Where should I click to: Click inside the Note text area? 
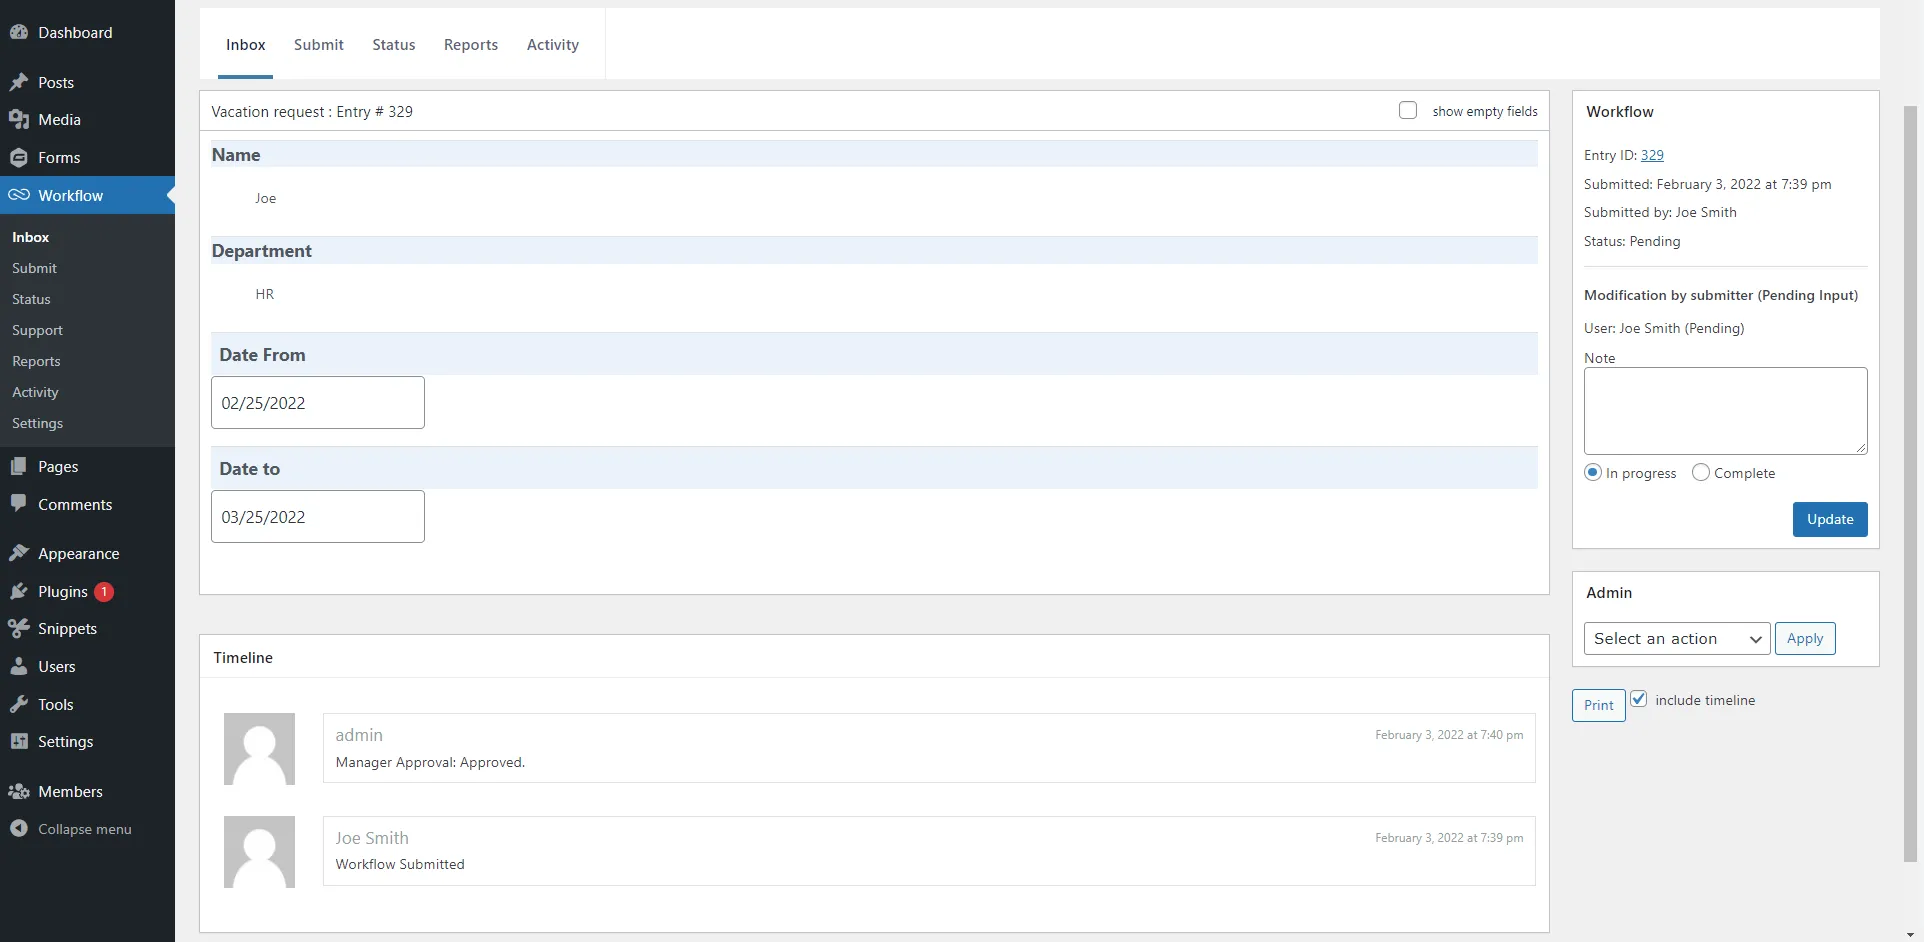[1725, 411]
